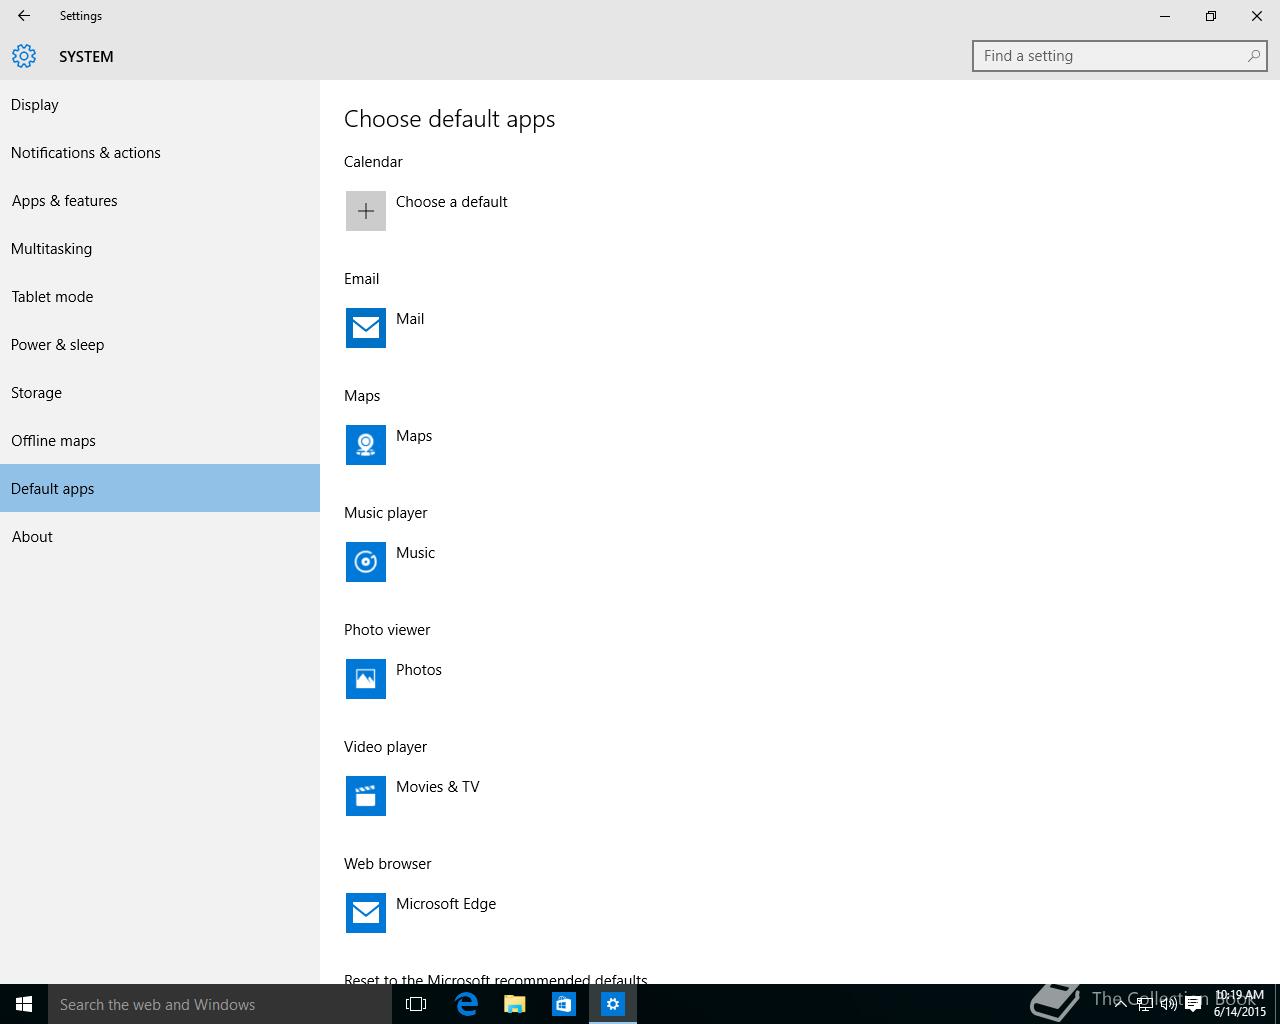This screenshot has width=1280, height=1024.
Task: Change the Movies & TV default label
Action: click(438, 787)
